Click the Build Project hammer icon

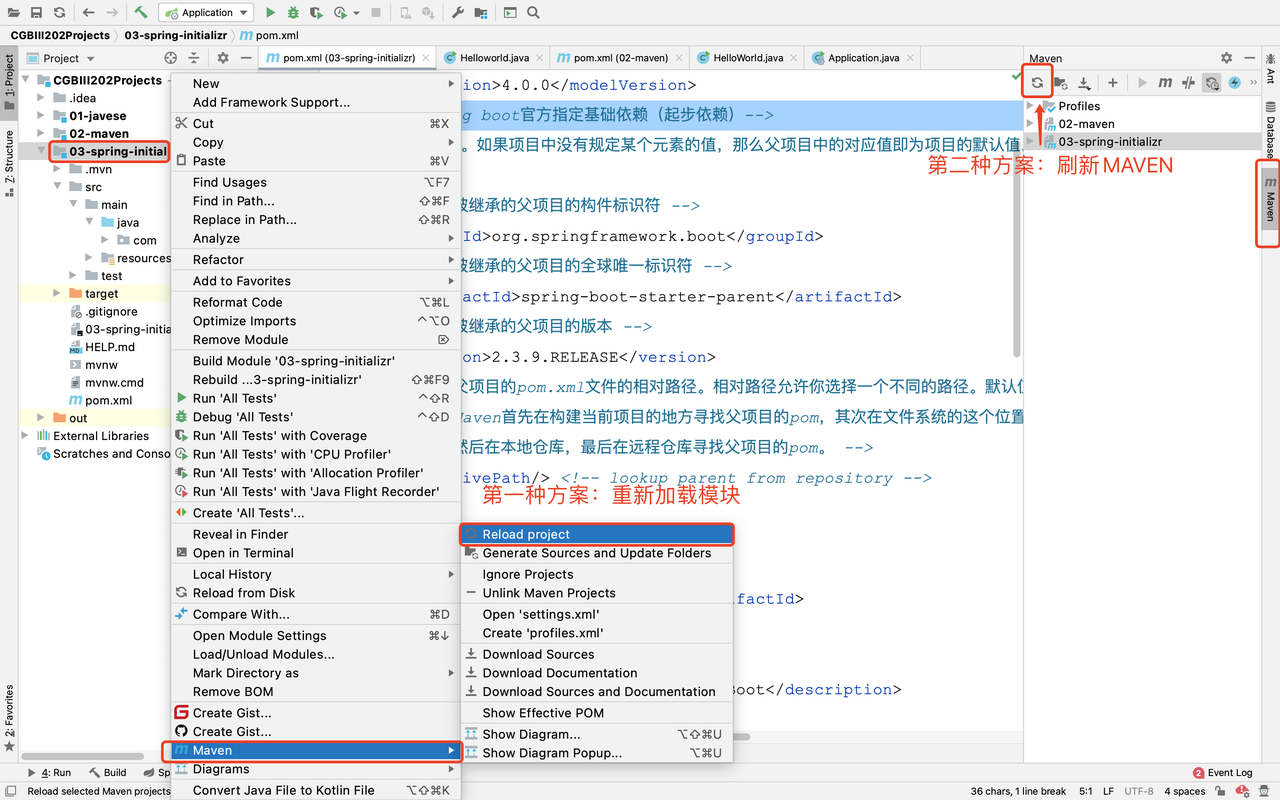pos(141,13)
